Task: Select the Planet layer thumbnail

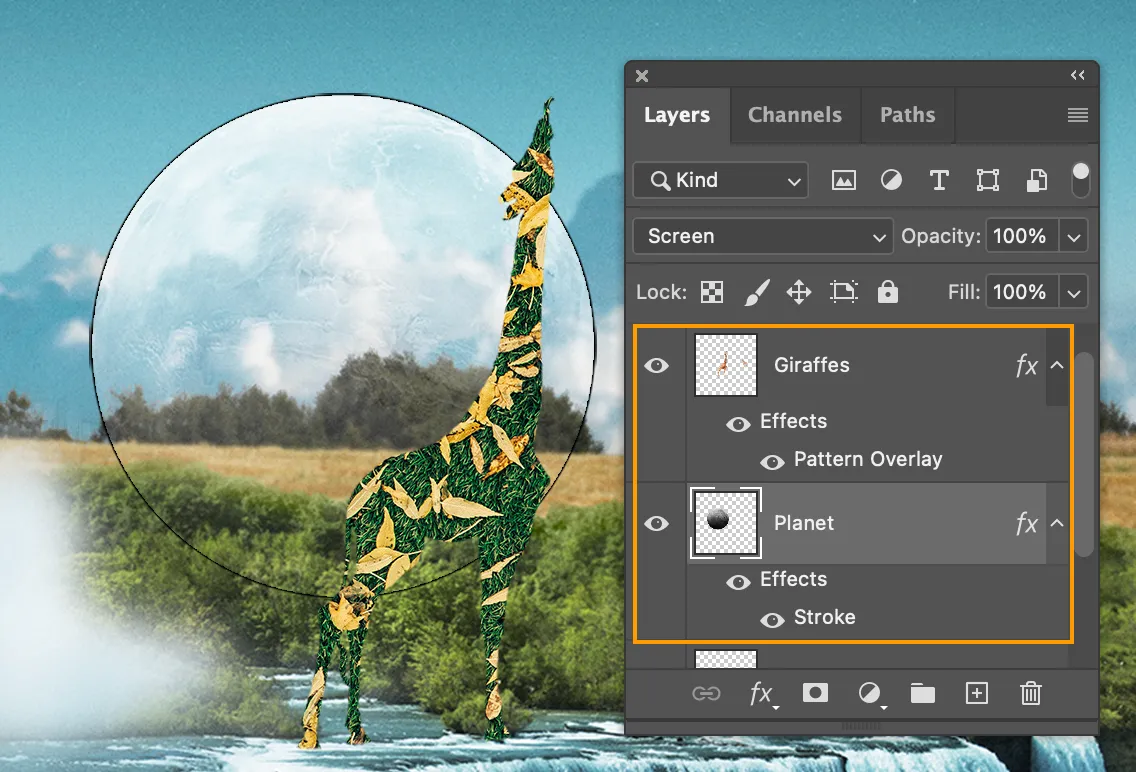Action: click(x=725, y=523)
